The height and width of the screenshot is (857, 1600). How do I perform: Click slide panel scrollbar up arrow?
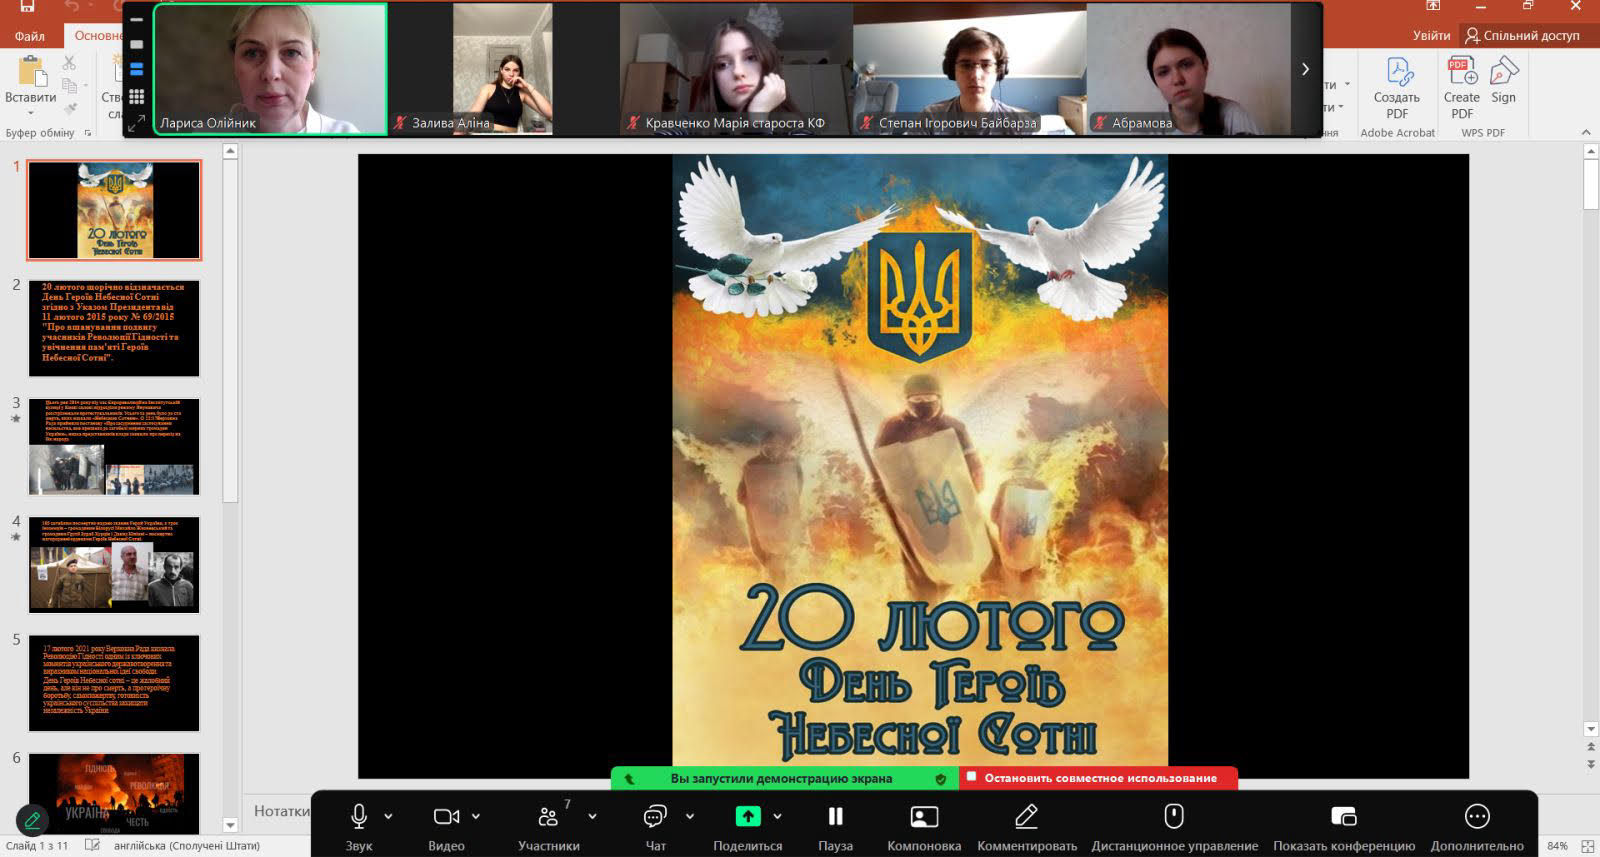230,151
